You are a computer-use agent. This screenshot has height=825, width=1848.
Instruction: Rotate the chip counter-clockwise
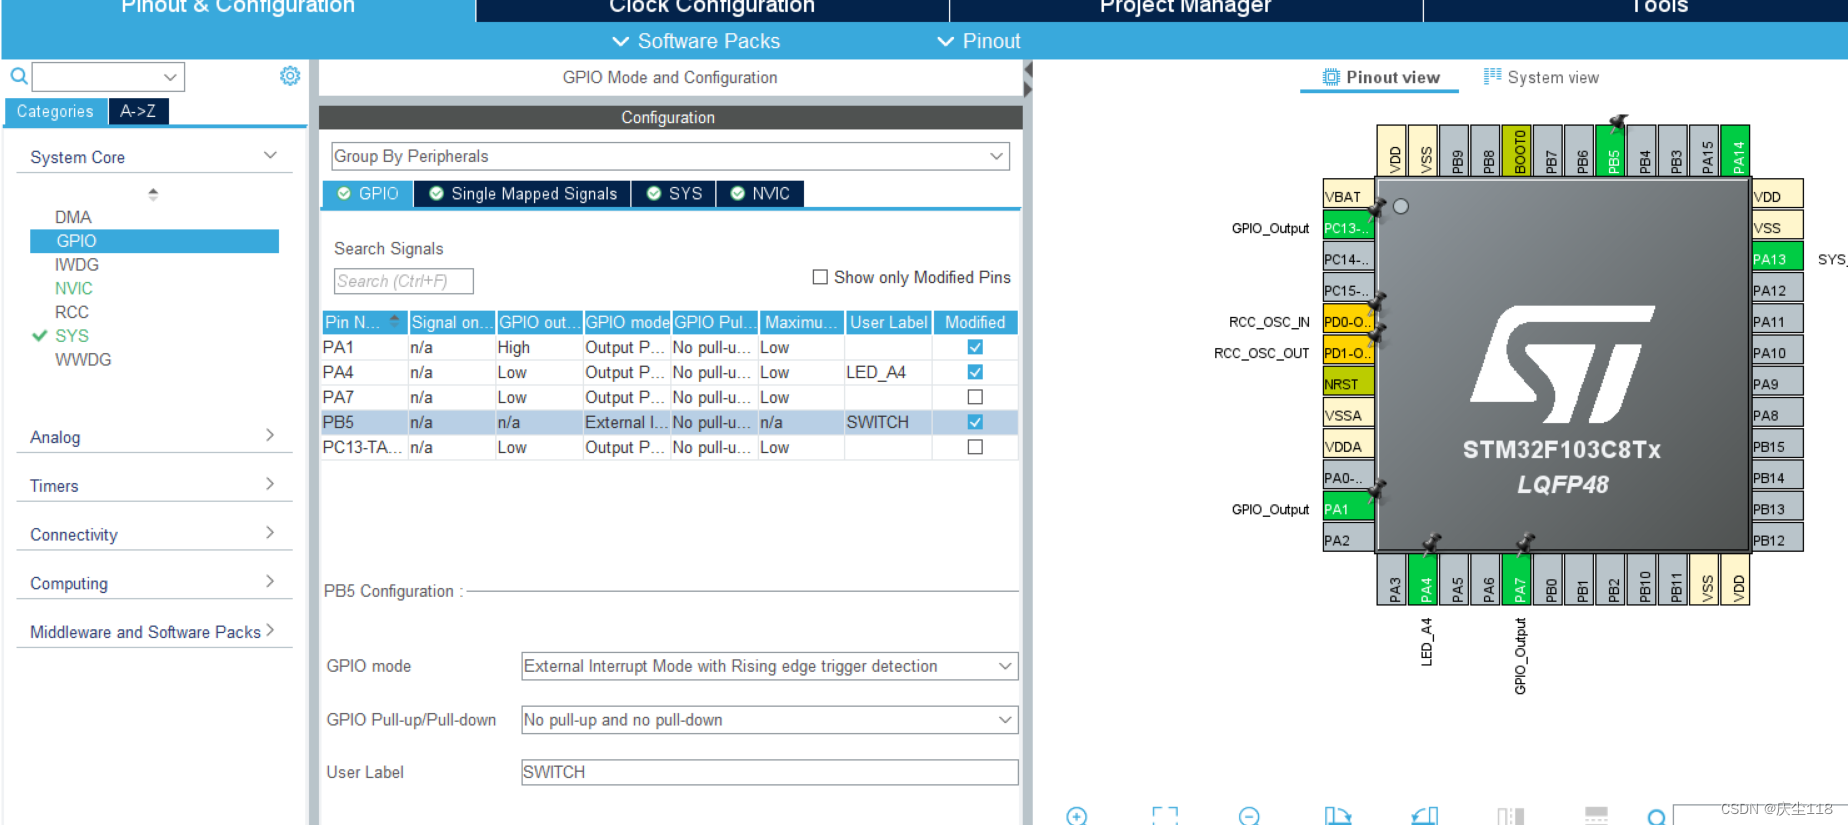(1425, 816)
